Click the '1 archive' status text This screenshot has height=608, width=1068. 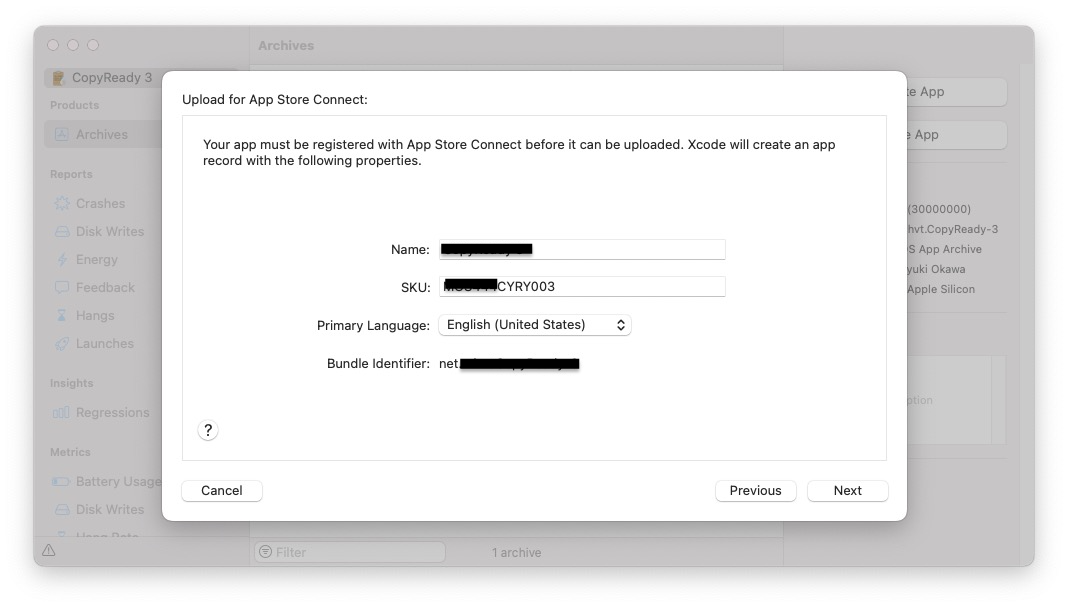[516, 553]
